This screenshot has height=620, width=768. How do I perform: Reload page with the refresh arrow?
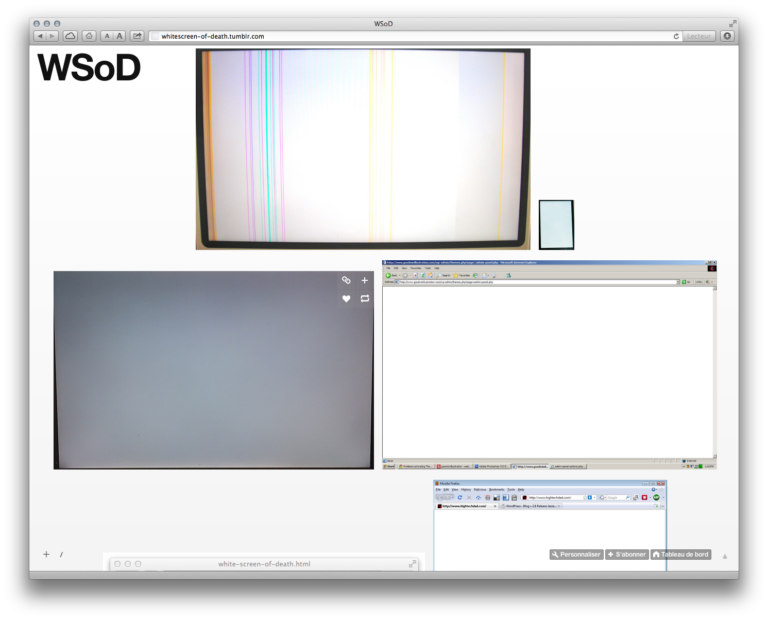pos(676,36)
